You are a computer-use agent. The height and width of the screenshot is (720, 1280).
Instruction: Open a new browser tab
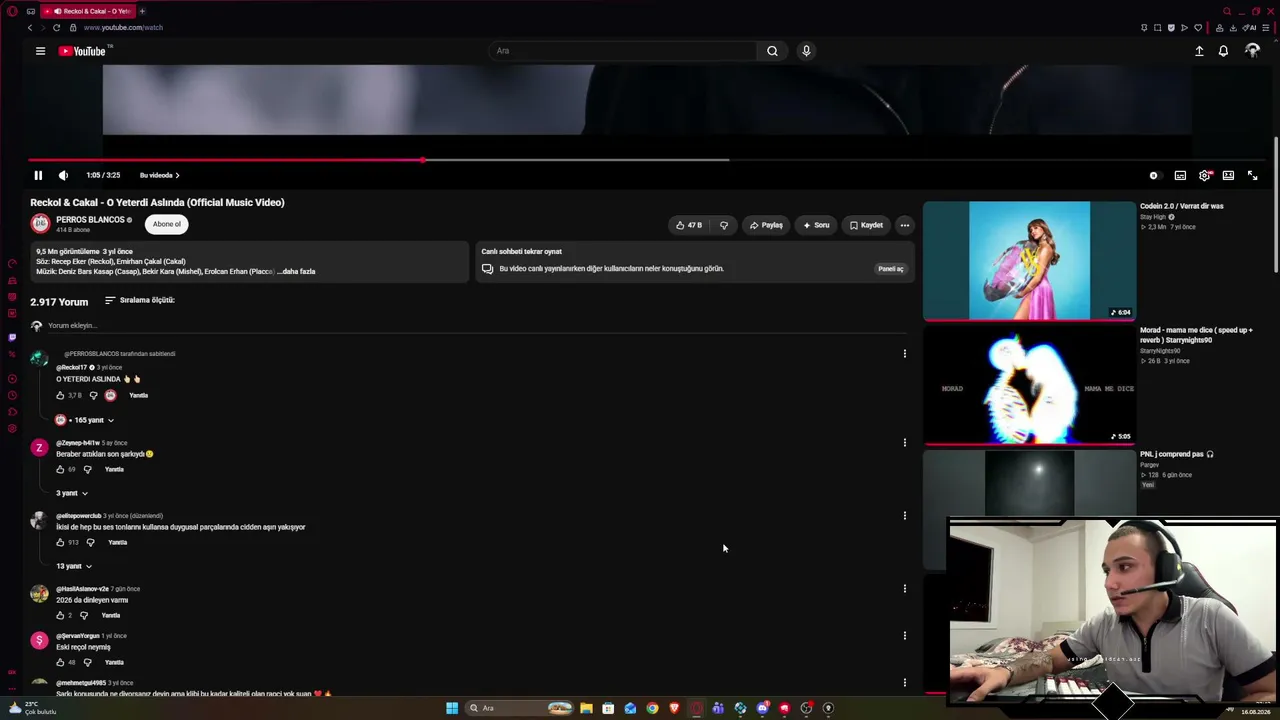(142, 11)
